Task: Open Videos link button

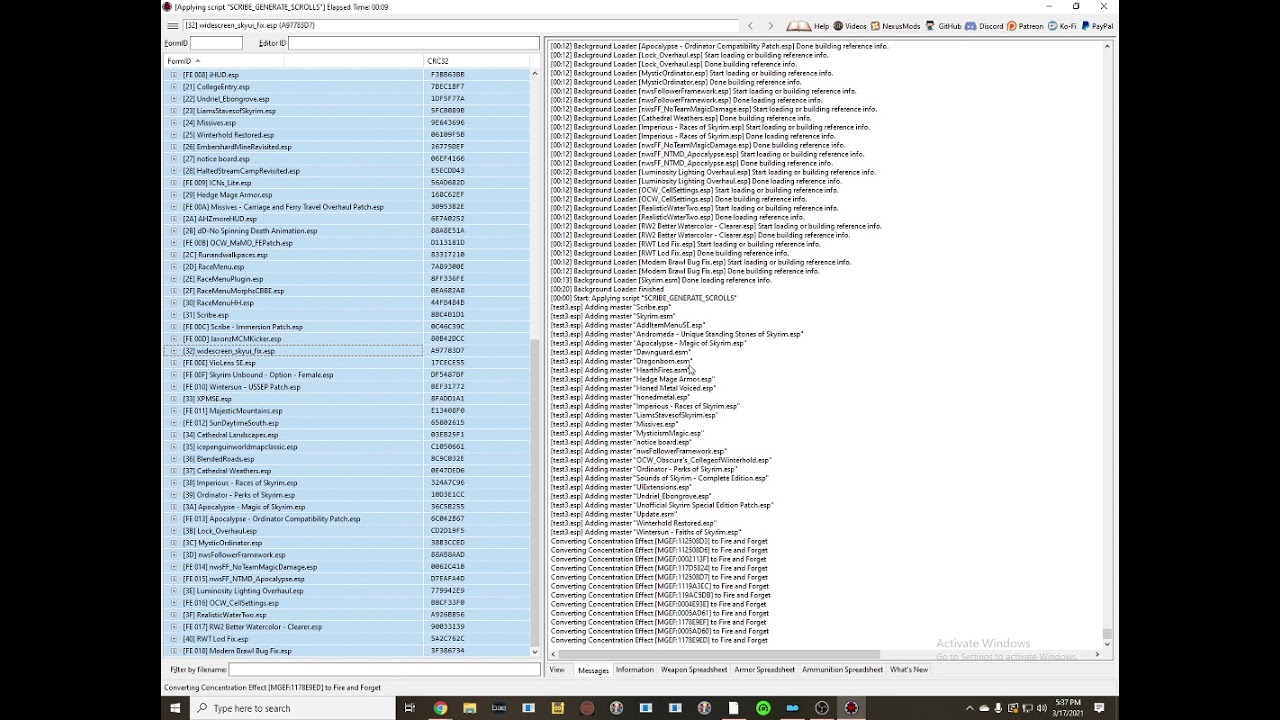Action: [x=850, y=26]
